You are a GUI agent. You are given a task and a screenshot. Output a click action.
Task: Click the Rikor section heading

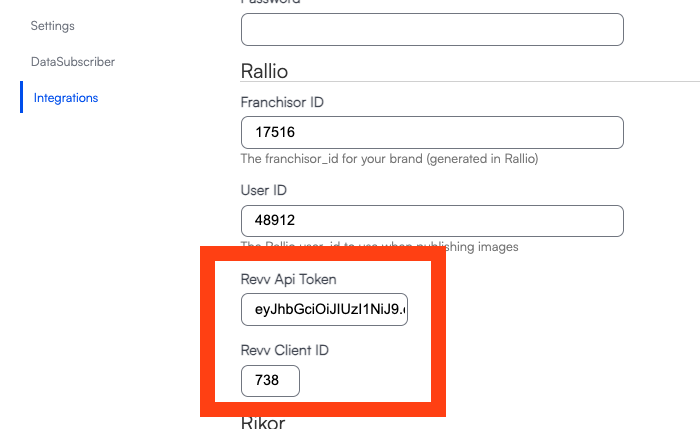tap(263, 422)
